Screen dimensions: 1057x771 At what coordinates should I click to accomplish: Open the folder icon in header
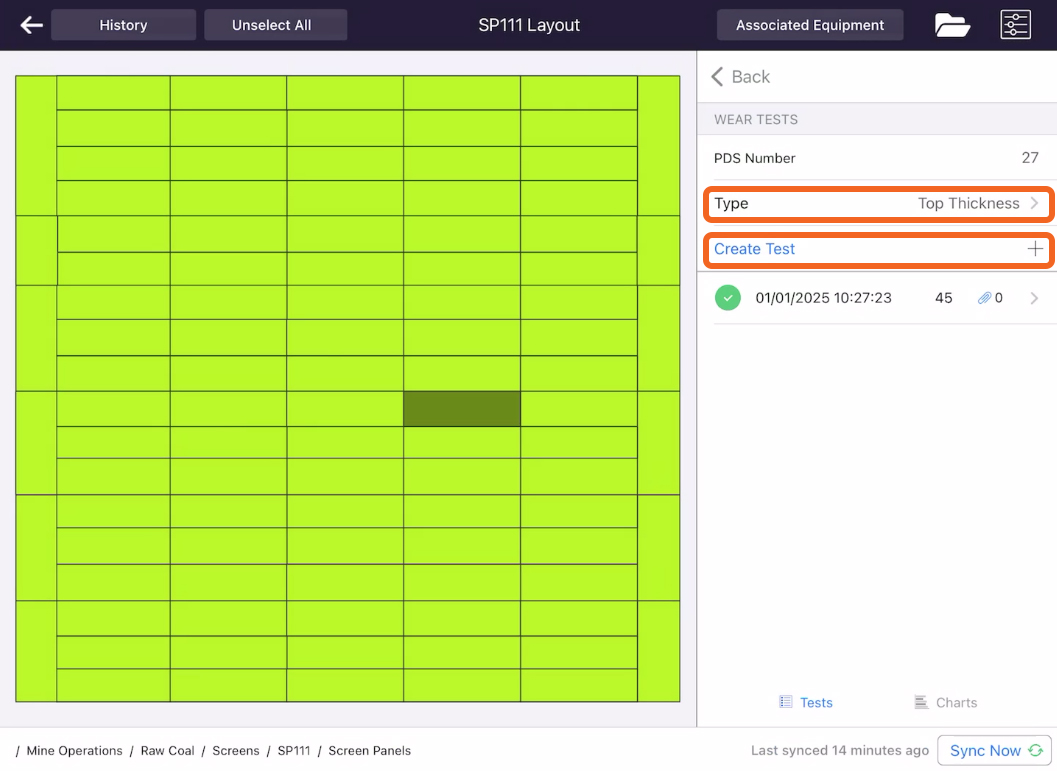952,26
